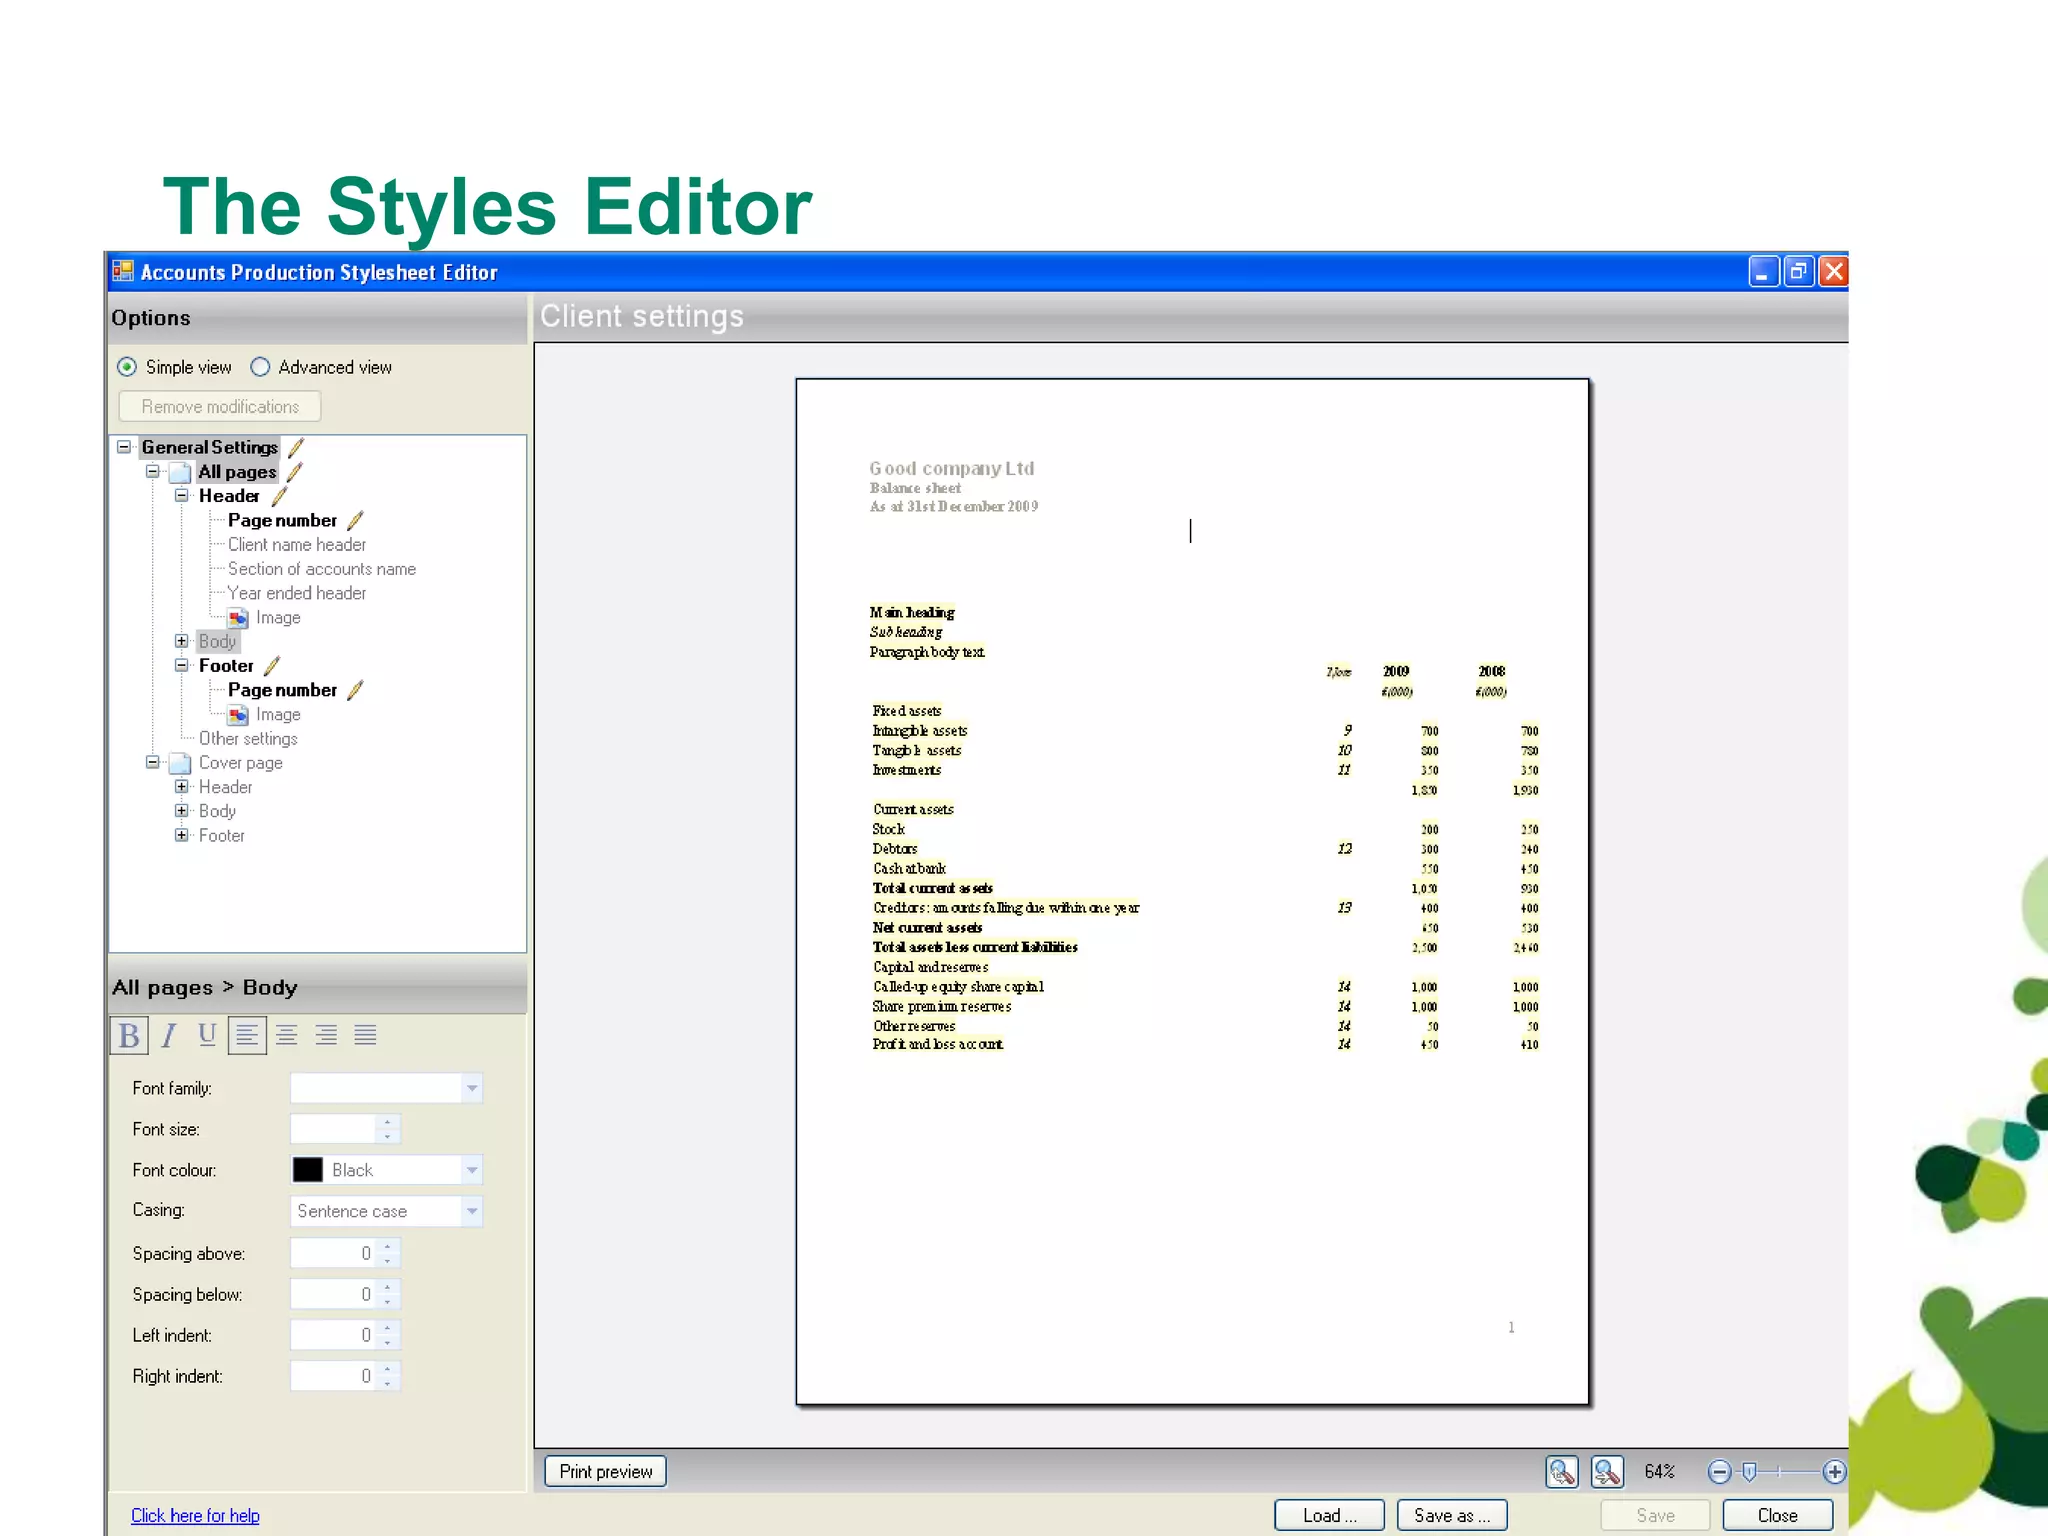Click Load button

coord(1329,1515)
